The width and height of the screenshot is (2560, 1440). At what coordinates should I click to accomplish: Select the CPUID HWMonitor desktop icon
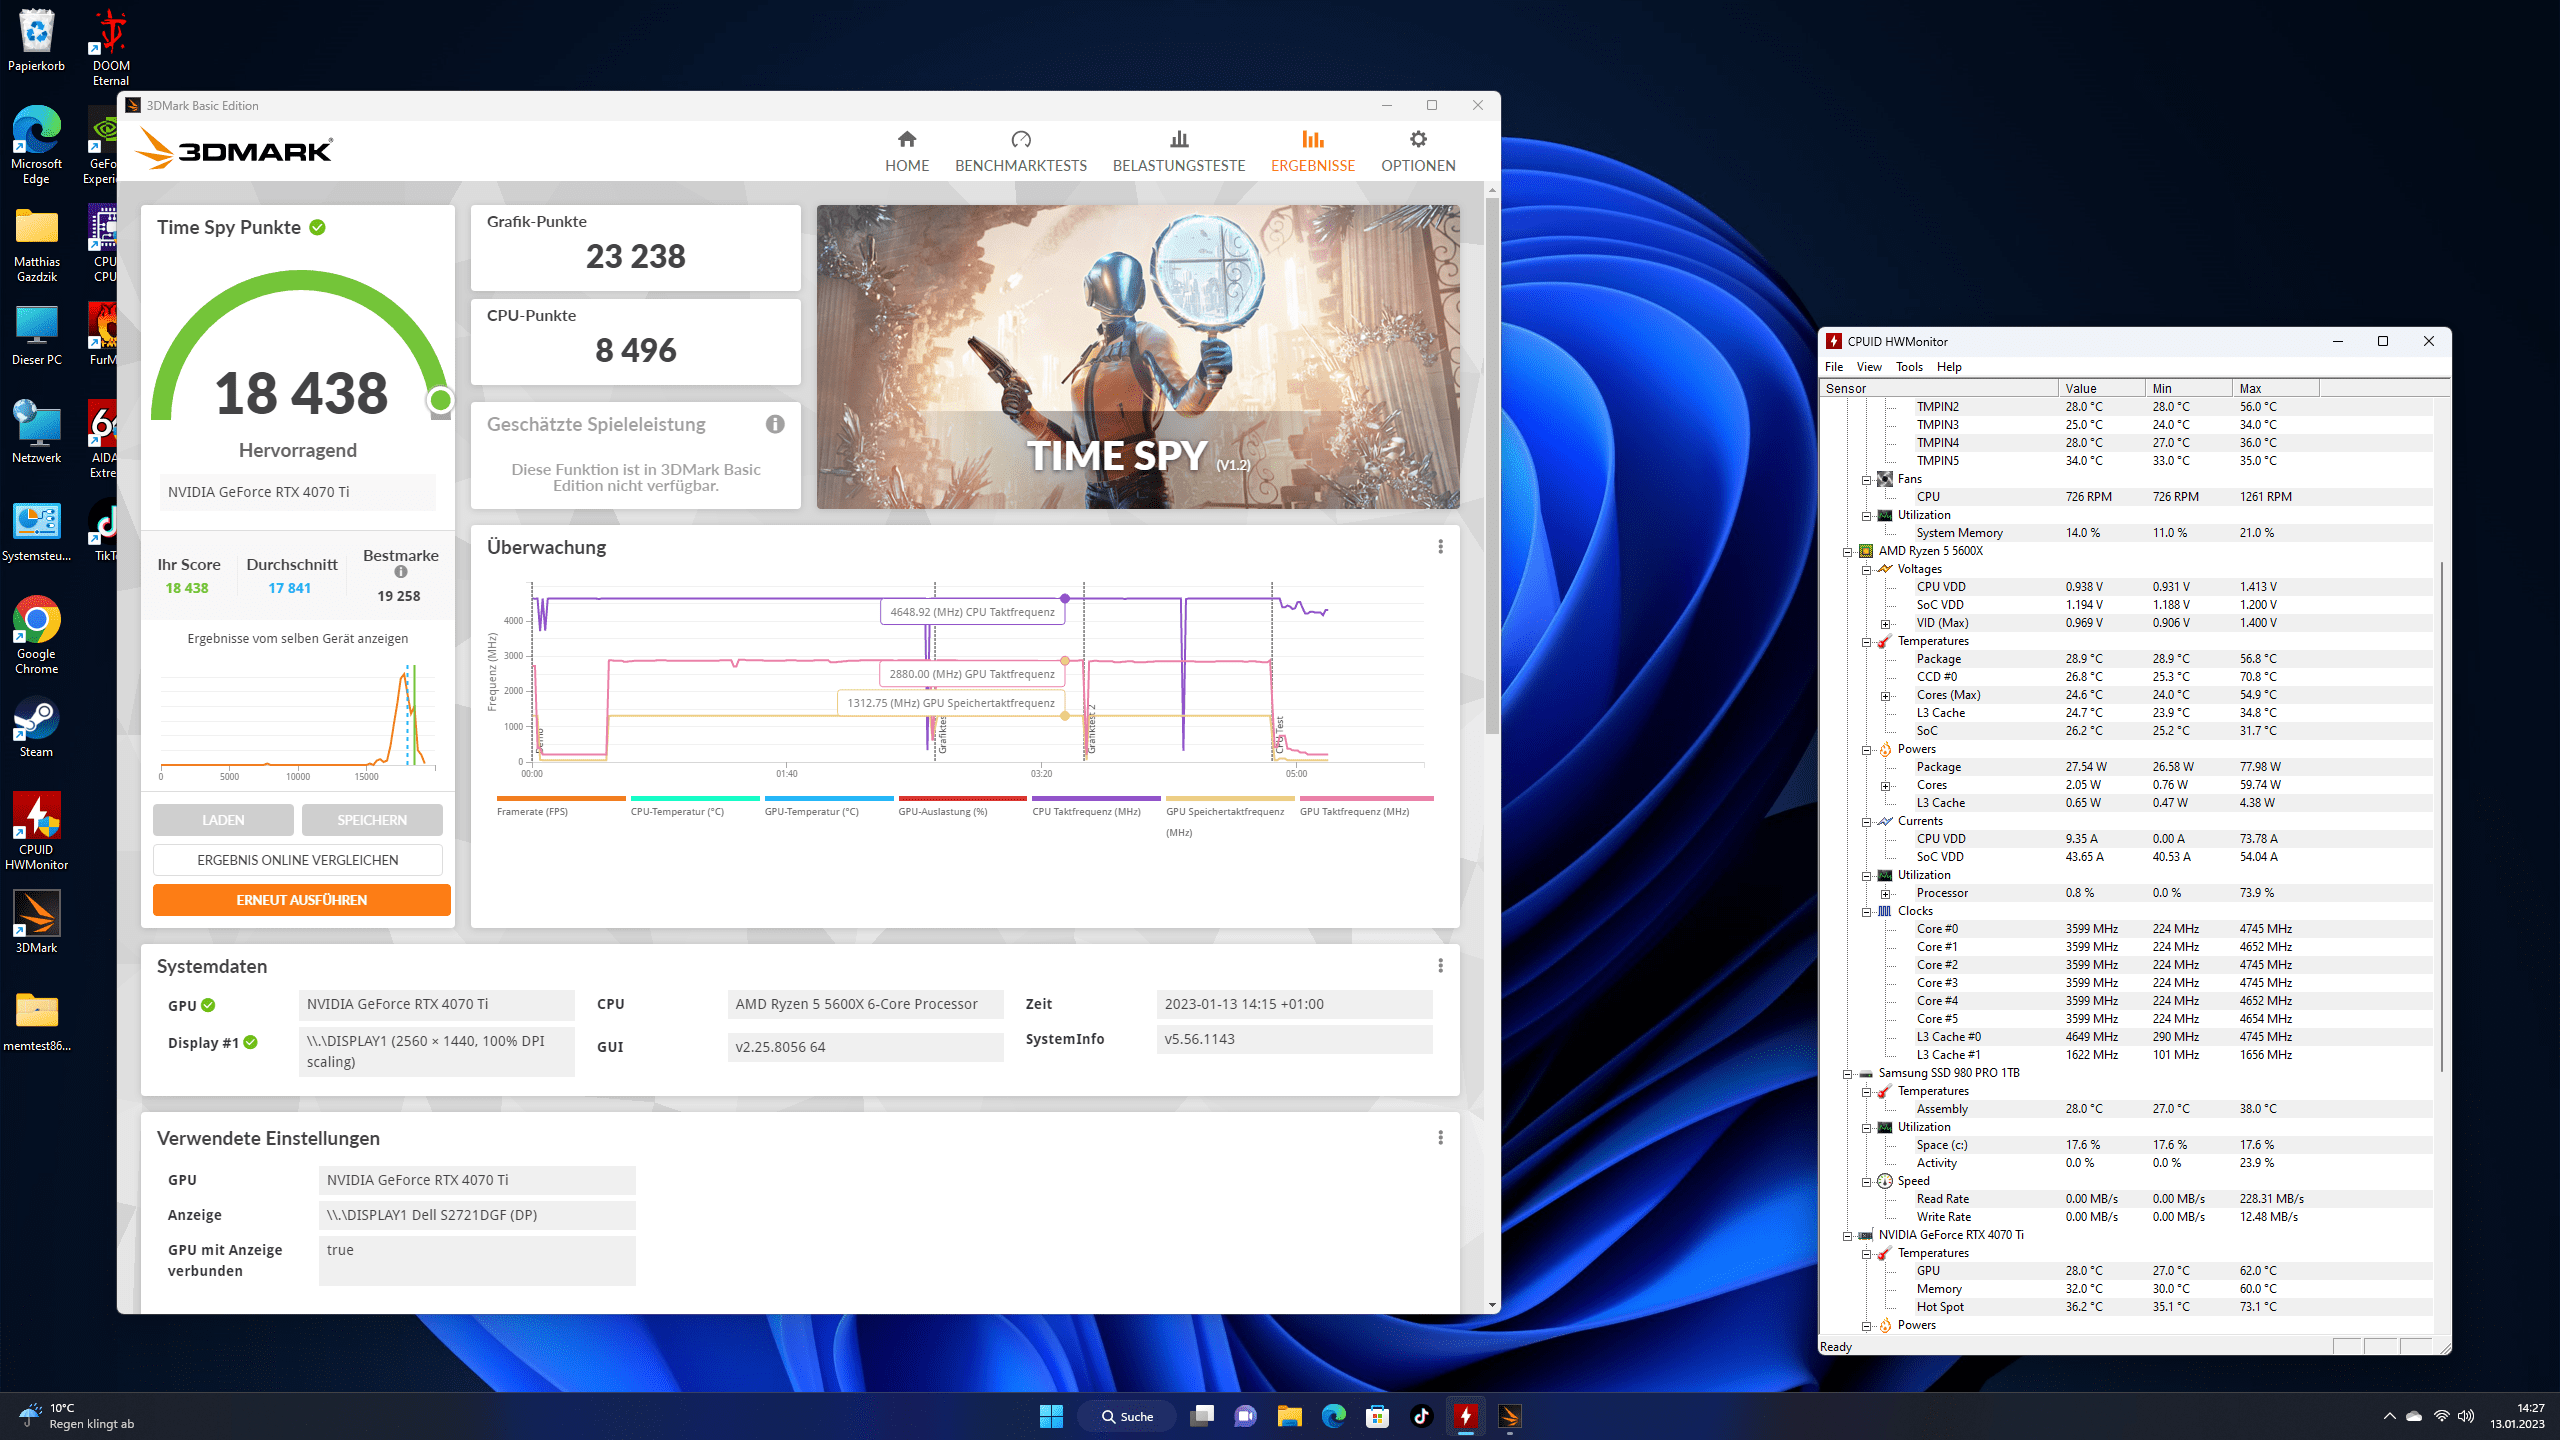(37, 830)
